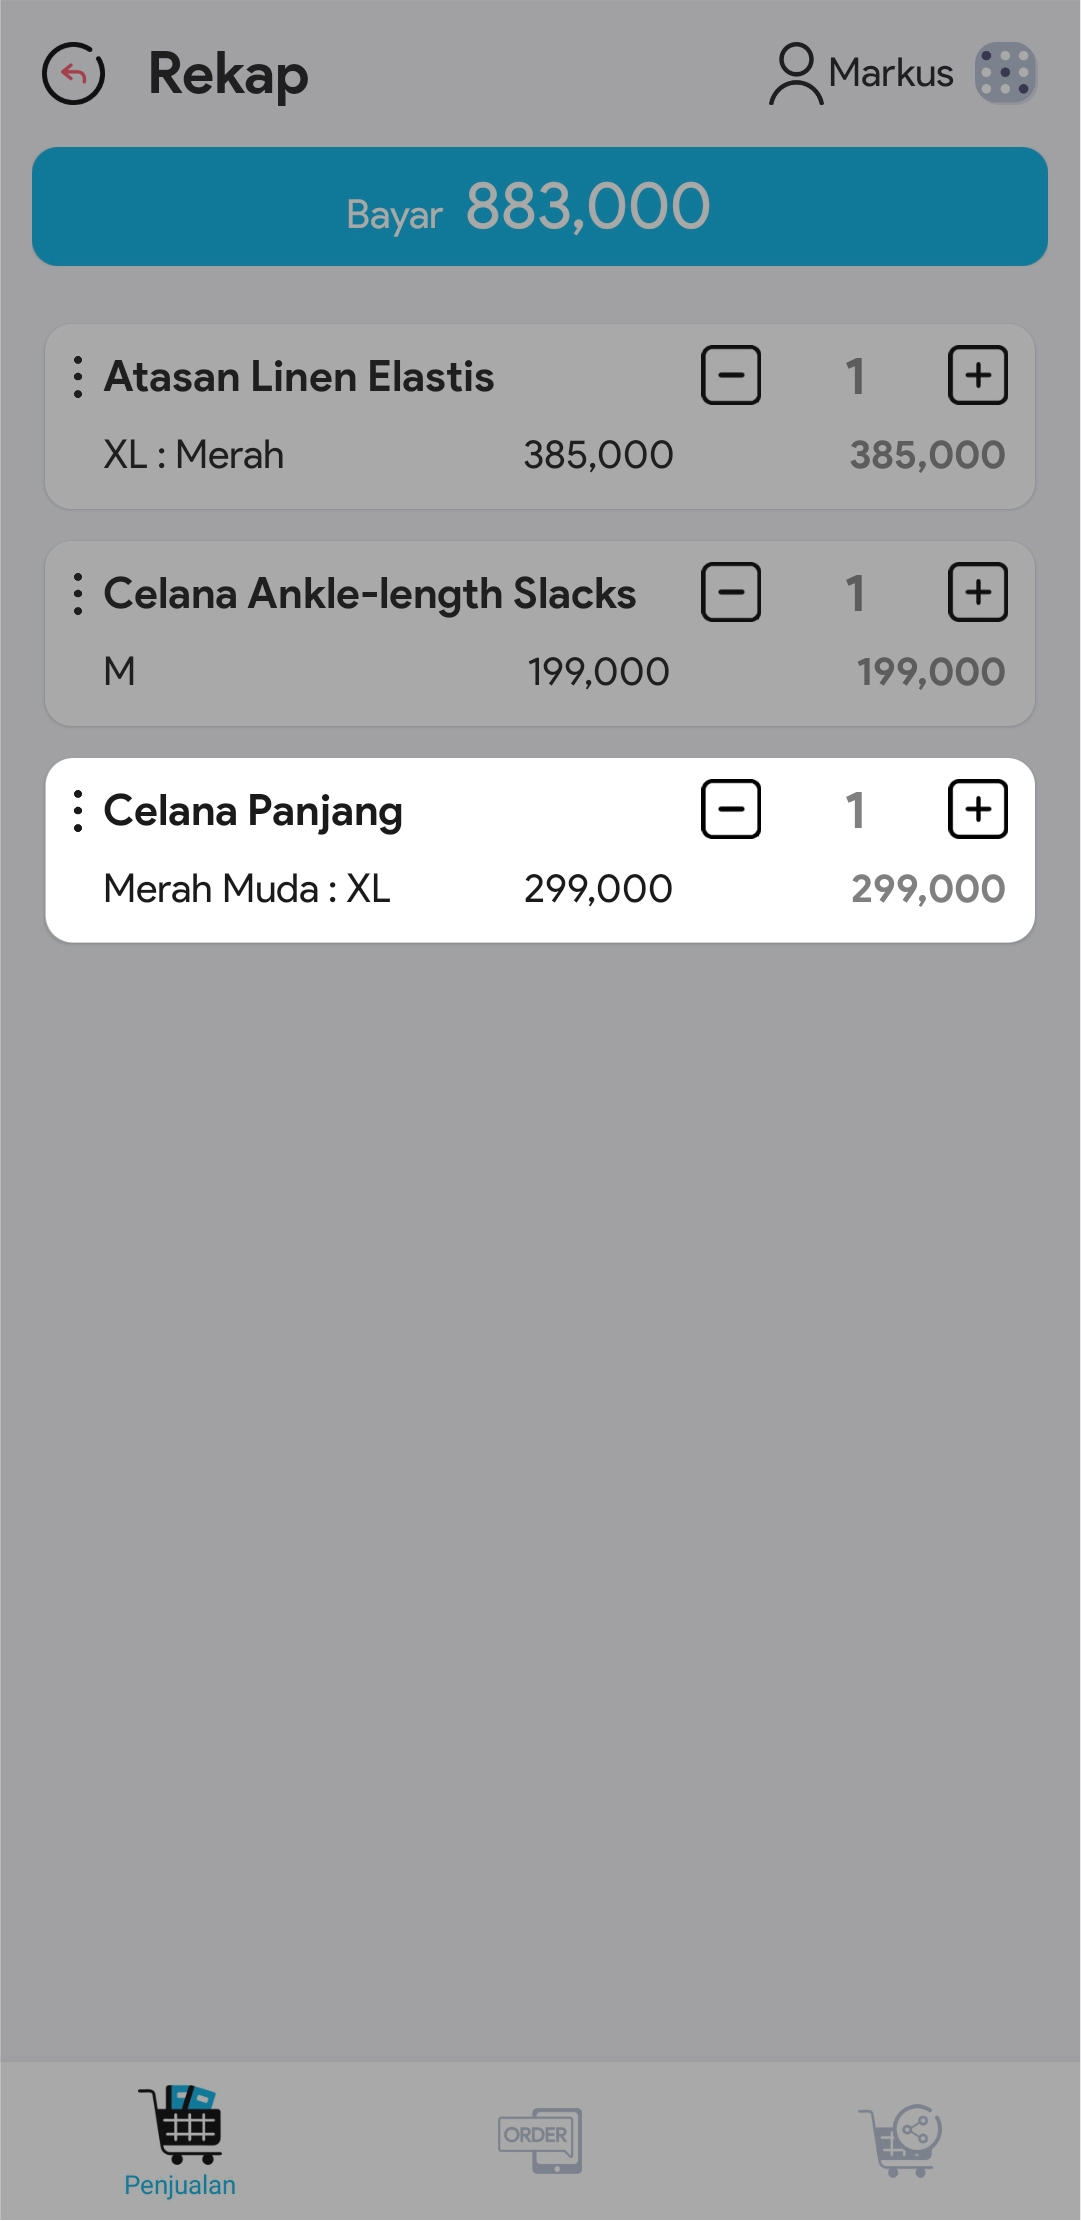Open options menu for Celana Ankle-length Slacks
Screen dimensions: 1081x2221
point(78,594)
